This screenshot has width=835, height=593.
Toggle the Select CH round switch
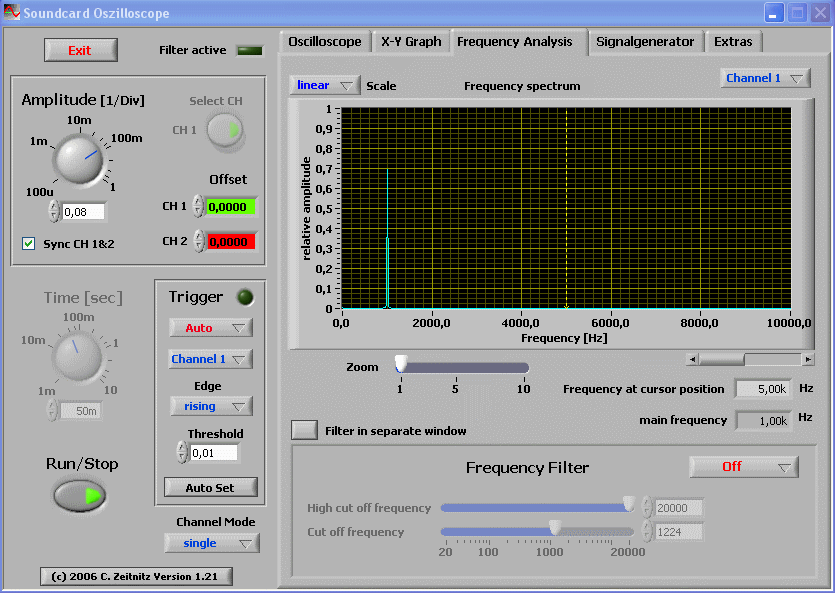[225, 130]
